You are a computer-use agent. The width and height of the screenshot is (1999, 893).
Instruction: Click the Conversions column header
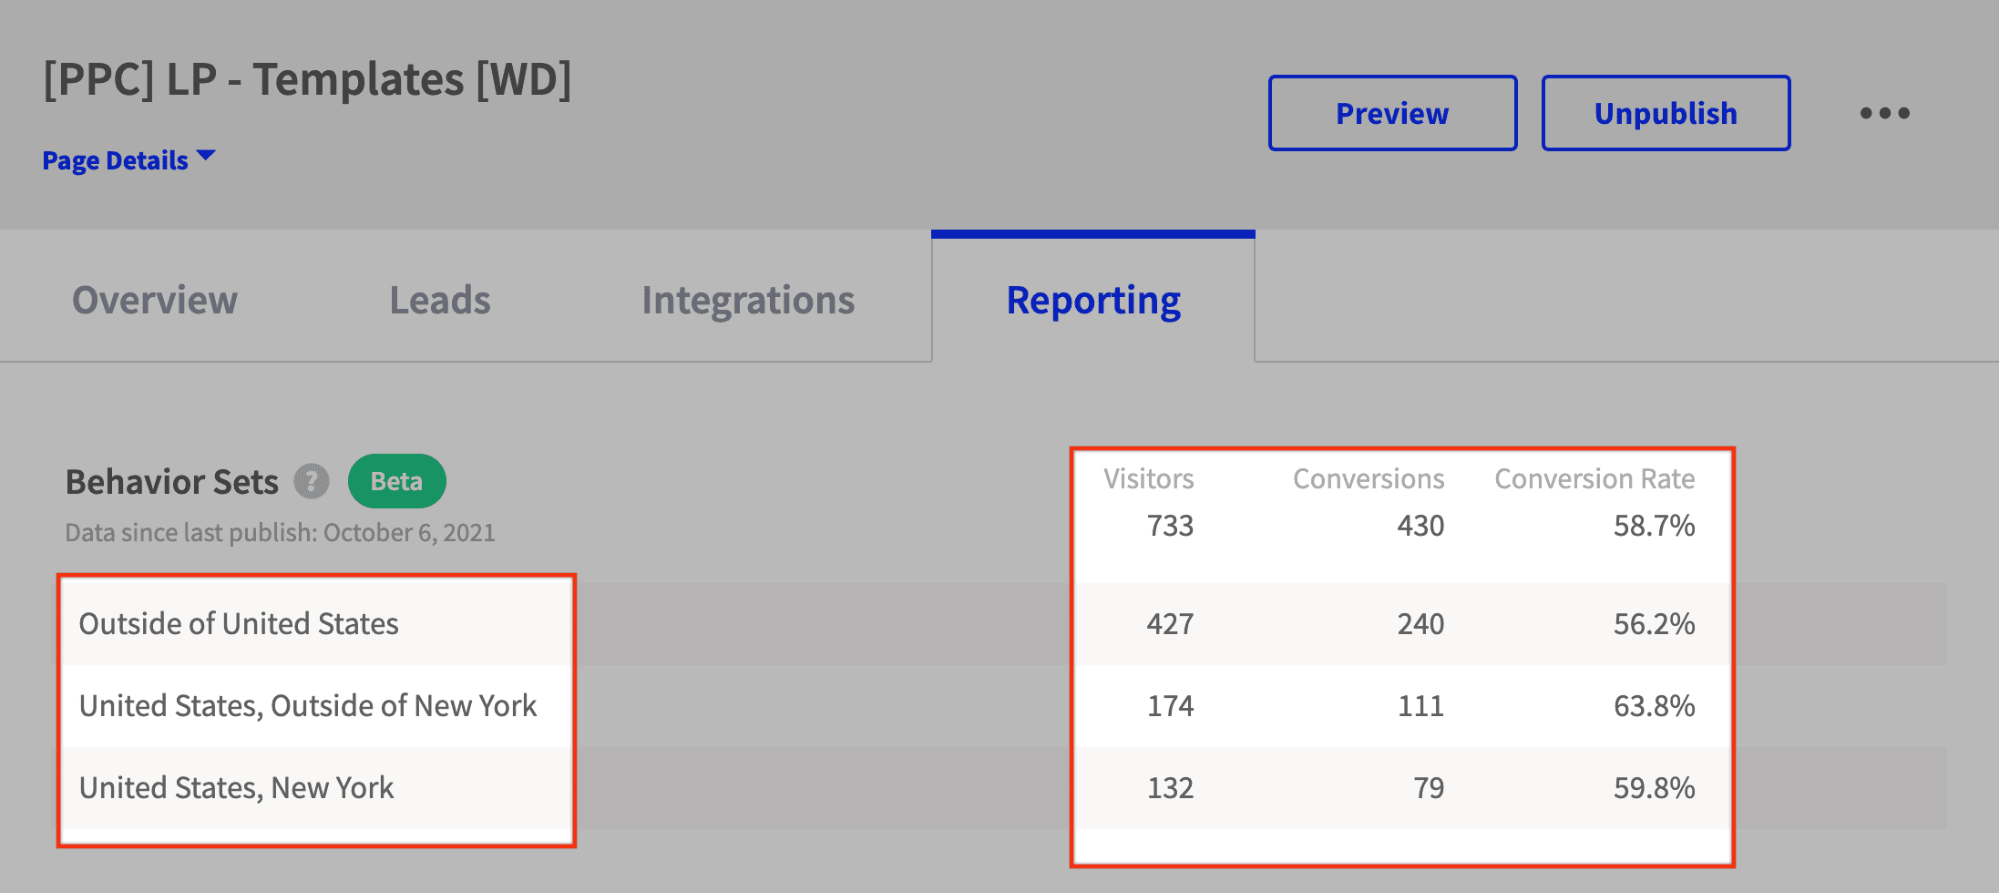pos(1367,478)
